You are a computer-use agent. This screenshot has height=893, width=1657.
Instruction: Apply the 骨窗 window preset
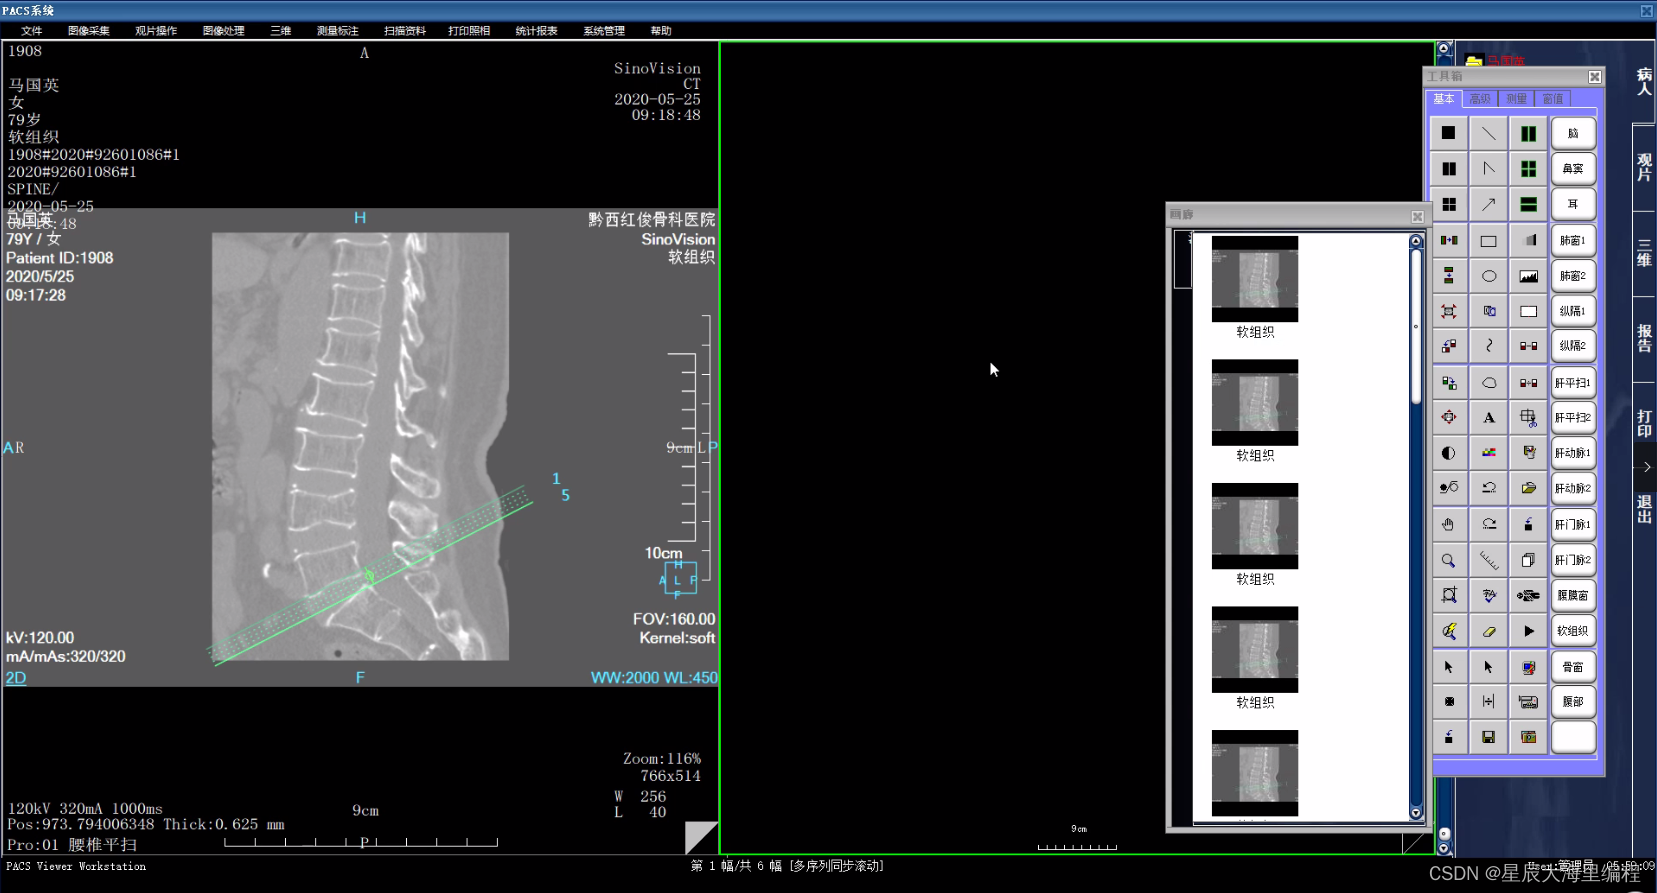pyautogui.click(x=1573, y=667)
